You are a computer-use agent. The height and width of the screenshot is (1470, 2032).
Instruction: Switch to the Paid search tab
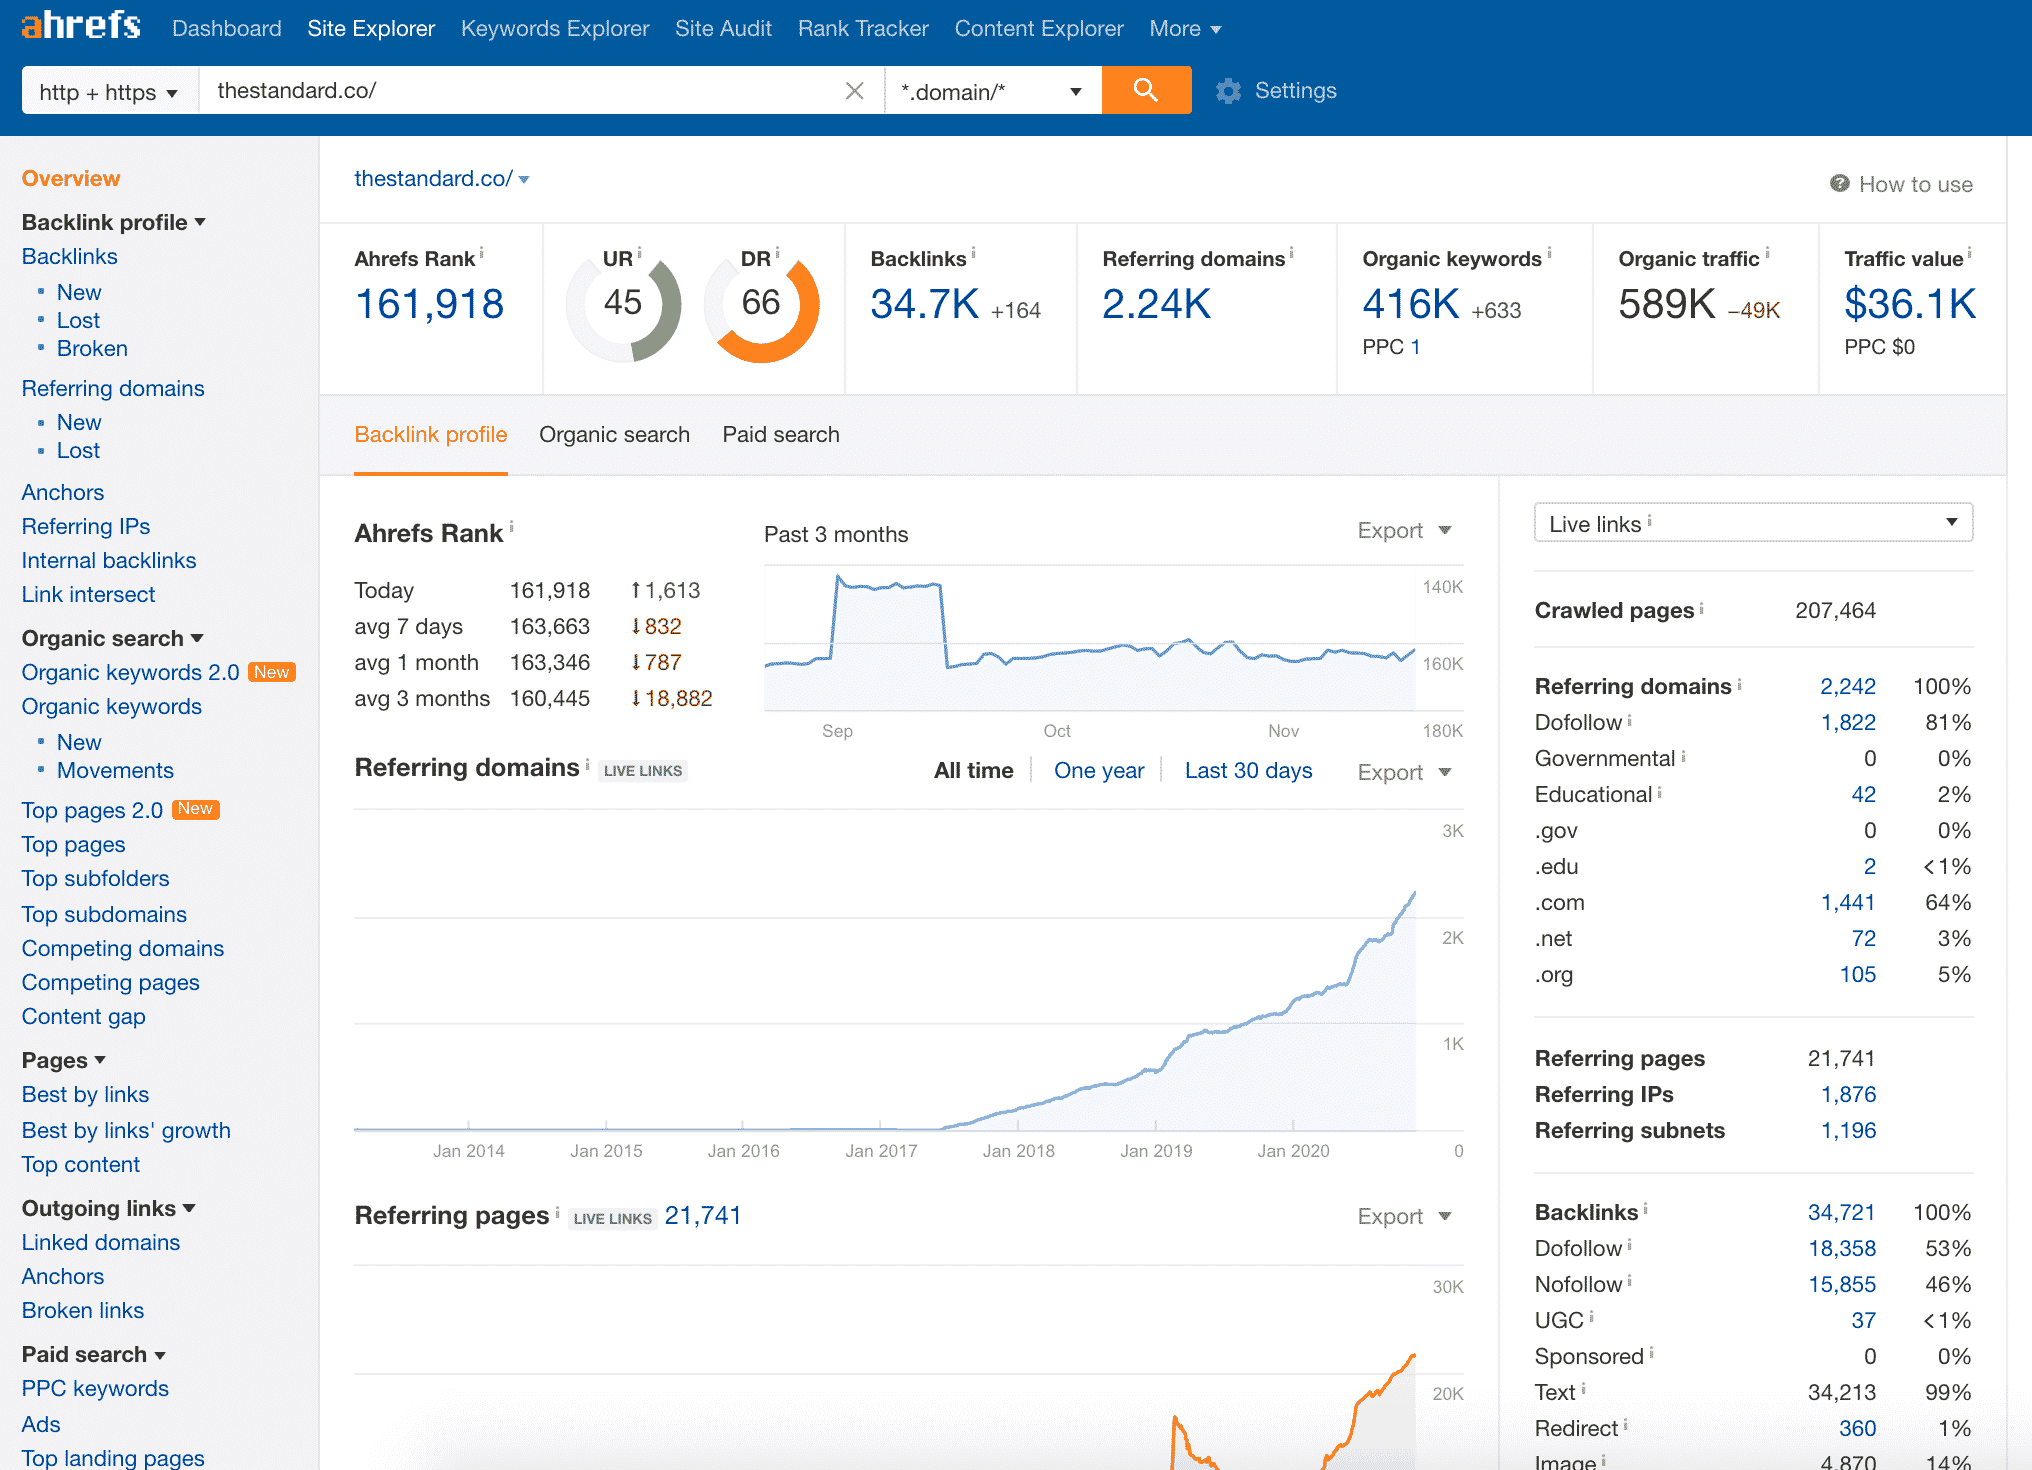781,435
